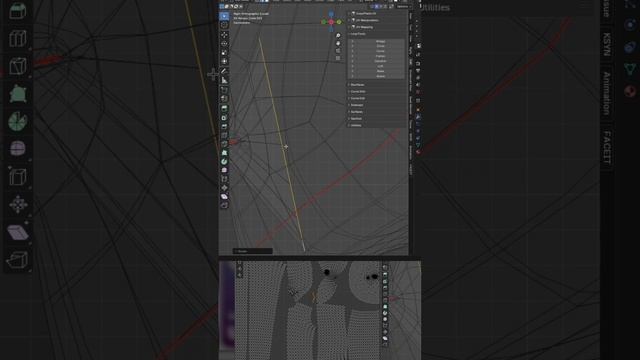The width and height of the screenshot is (640, 360).
Task: Select the Measure ruler tool
Action: tap(224, 80)
